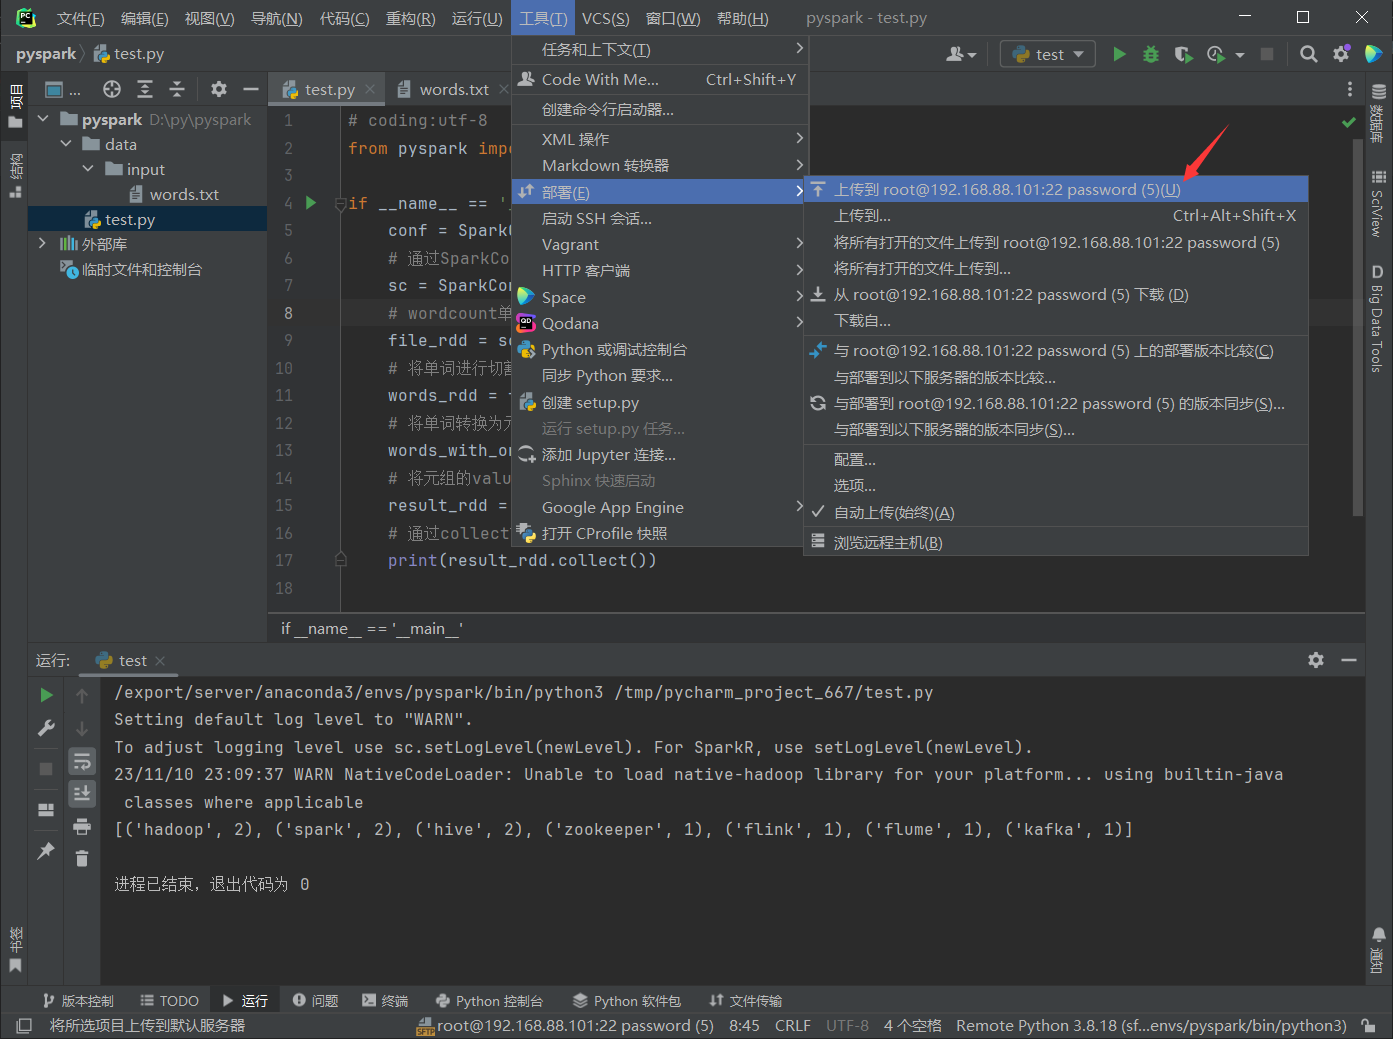
Task: Select 上传到 root@192.168.88.101:22 password (5)
Action: [x=1057, y=189]
